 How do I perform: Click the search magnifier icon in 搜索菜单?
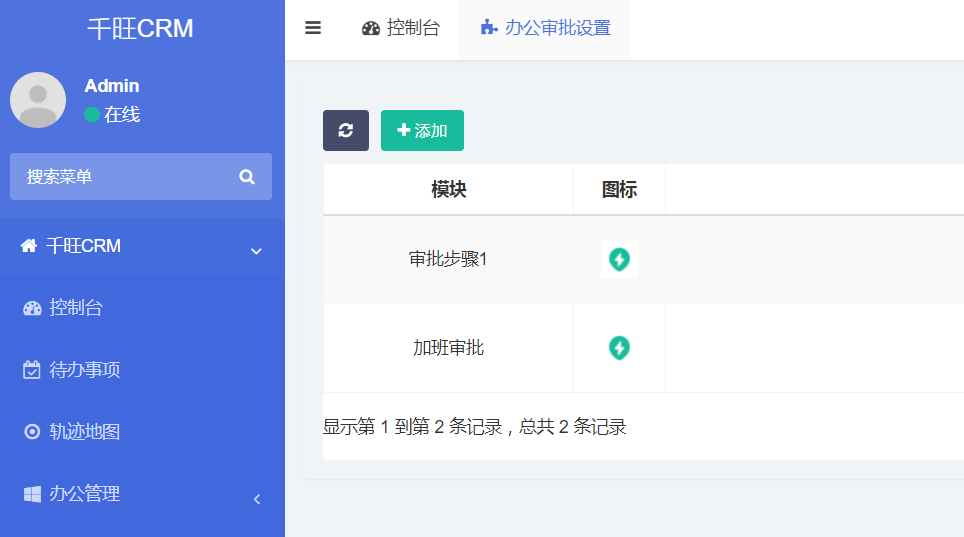click(x=247, y=177)
